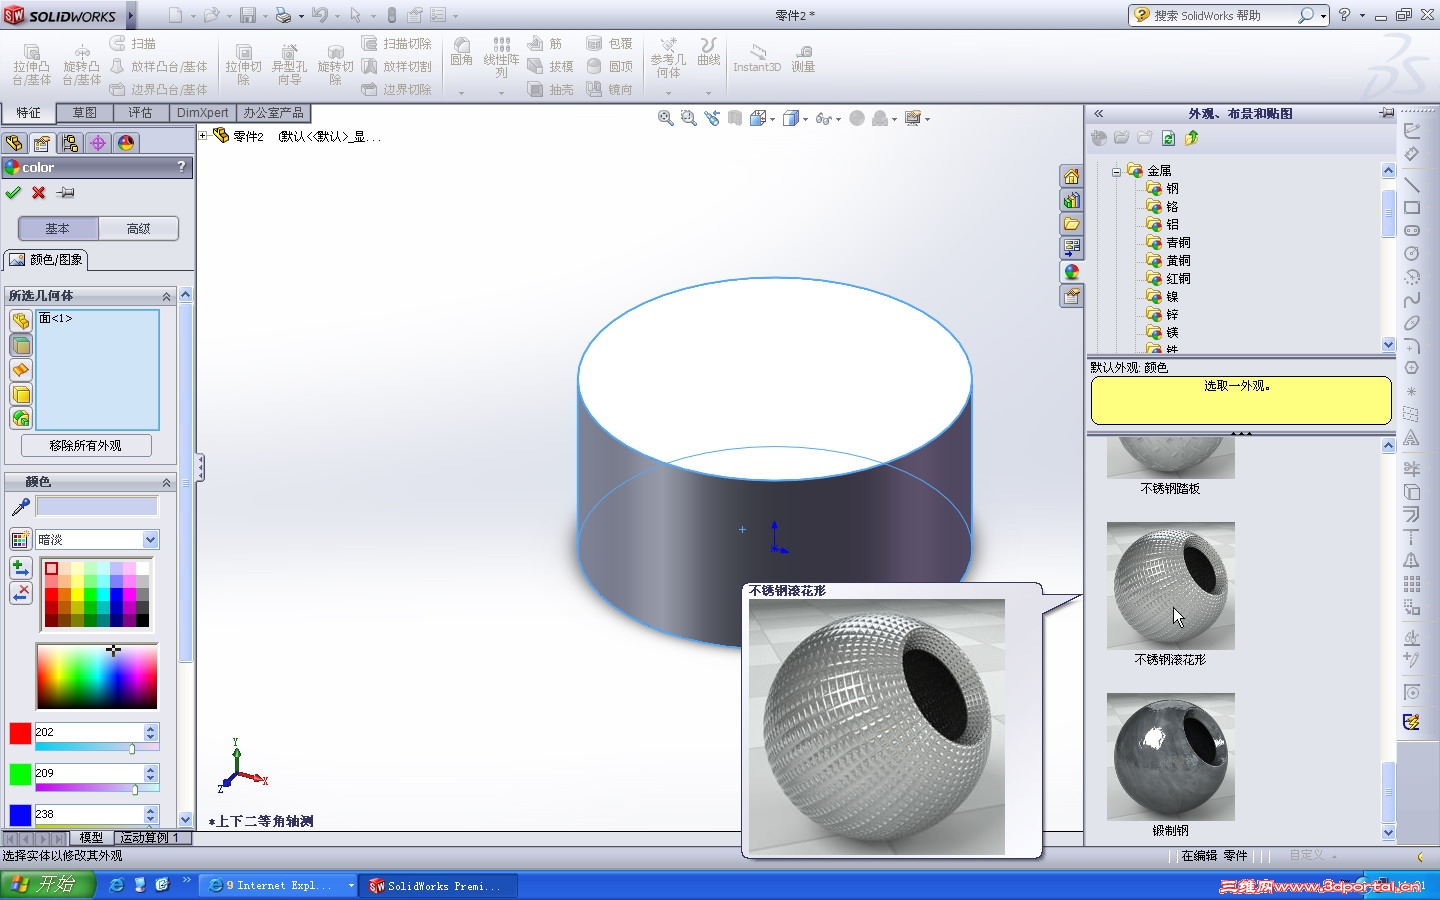Image resolution: width=1440 pixels, height=900 pixels.
Task: Collapse the 金属 tree node
Action: (1116, 171)
